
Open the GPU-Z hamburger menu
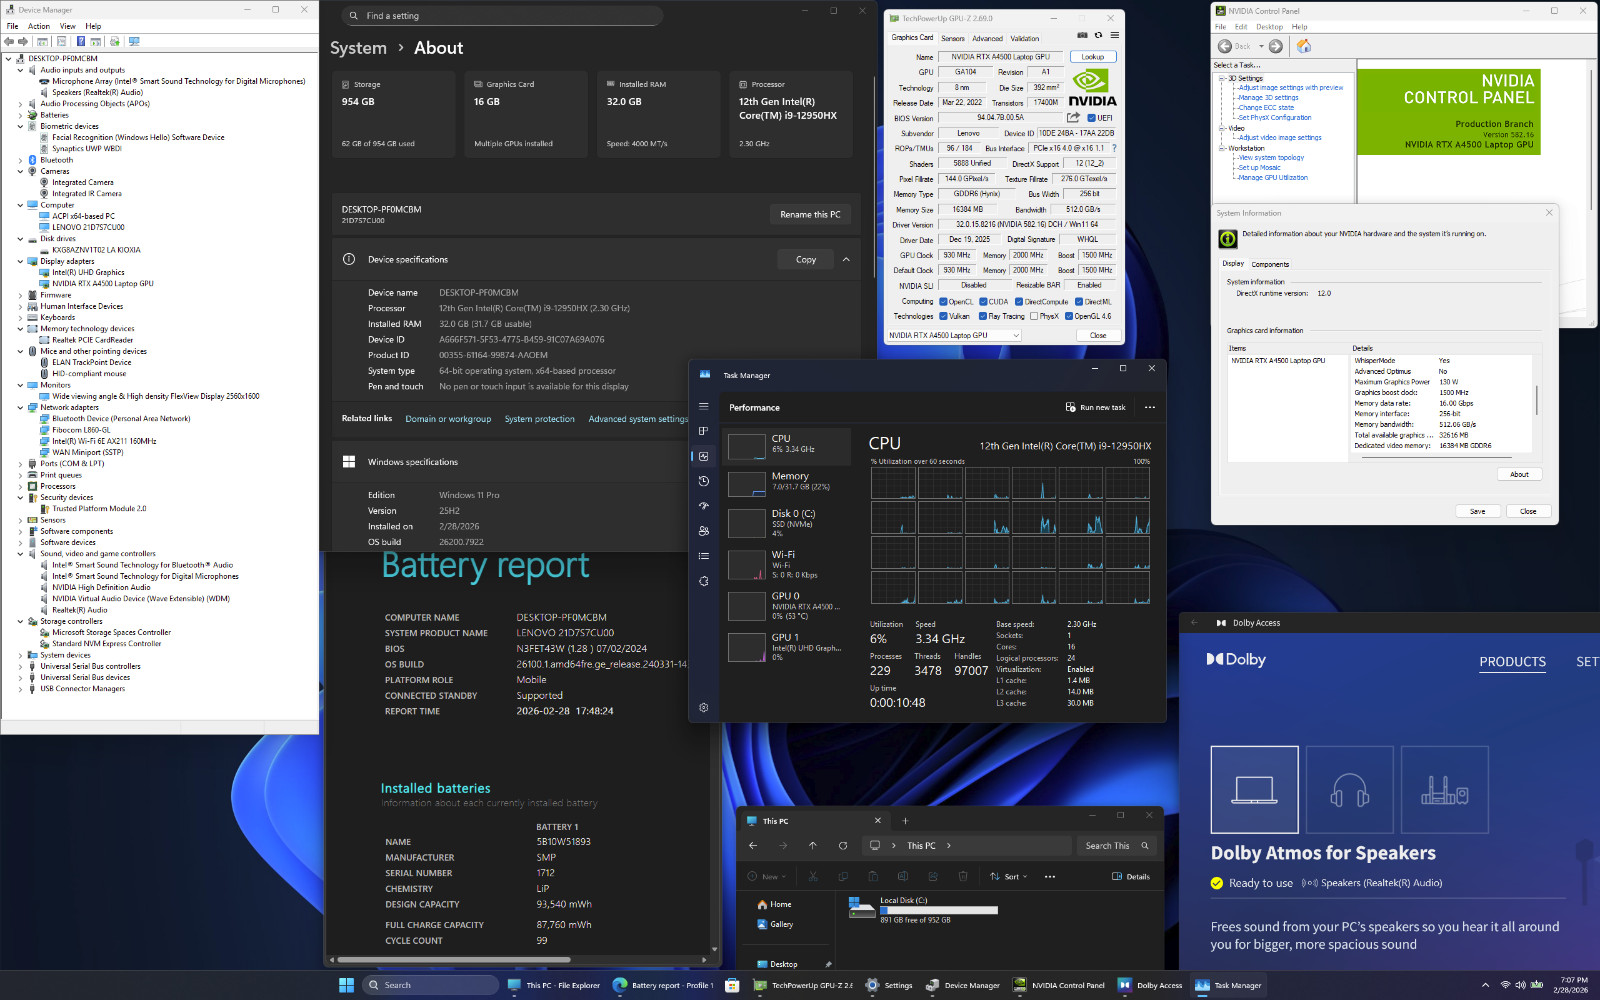pos(1114,35)
